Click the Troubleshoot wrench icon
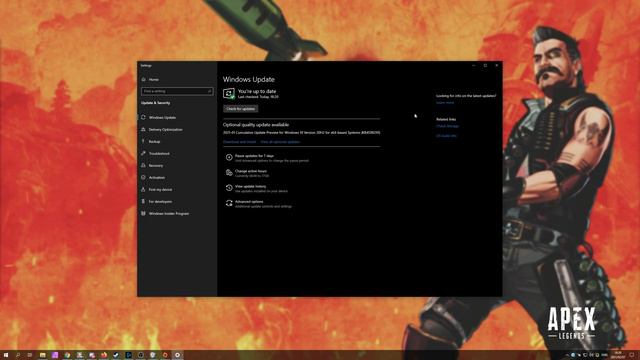 [143, 153]
